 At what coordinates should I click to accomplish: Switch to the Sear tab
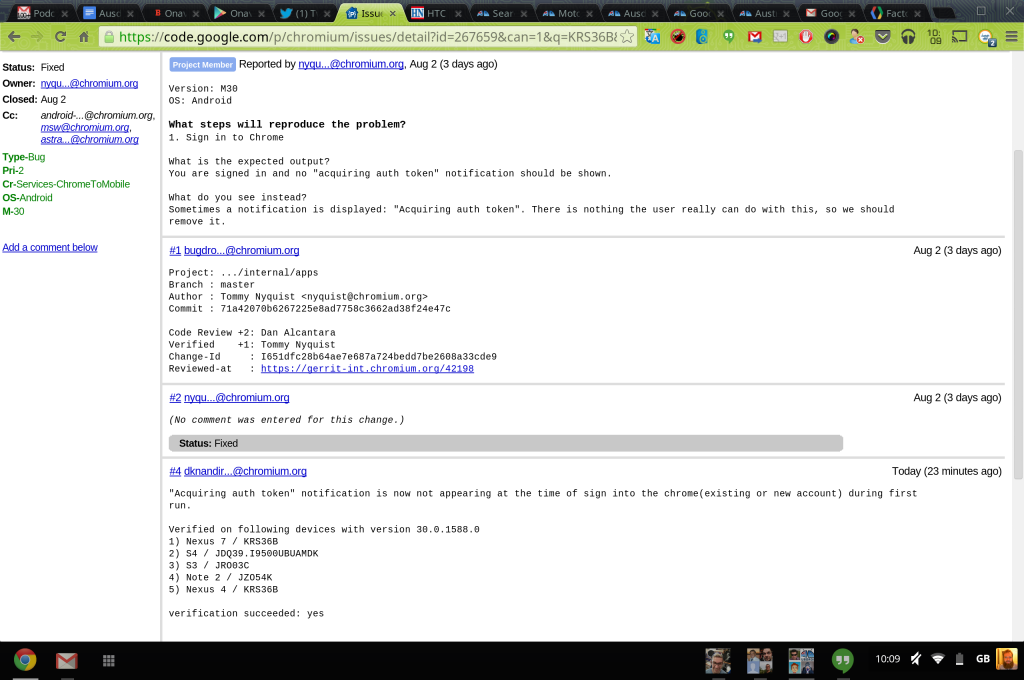pos(500,13)
